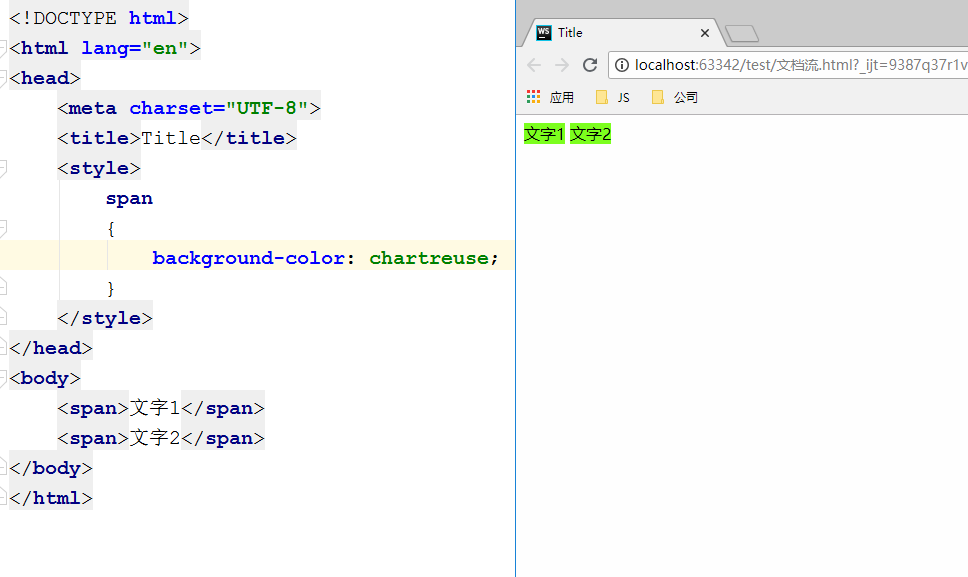This screenshot has width=968, height=577.
Task: Open the 公司 bookmark folder
Action: (x=675, y=98)
